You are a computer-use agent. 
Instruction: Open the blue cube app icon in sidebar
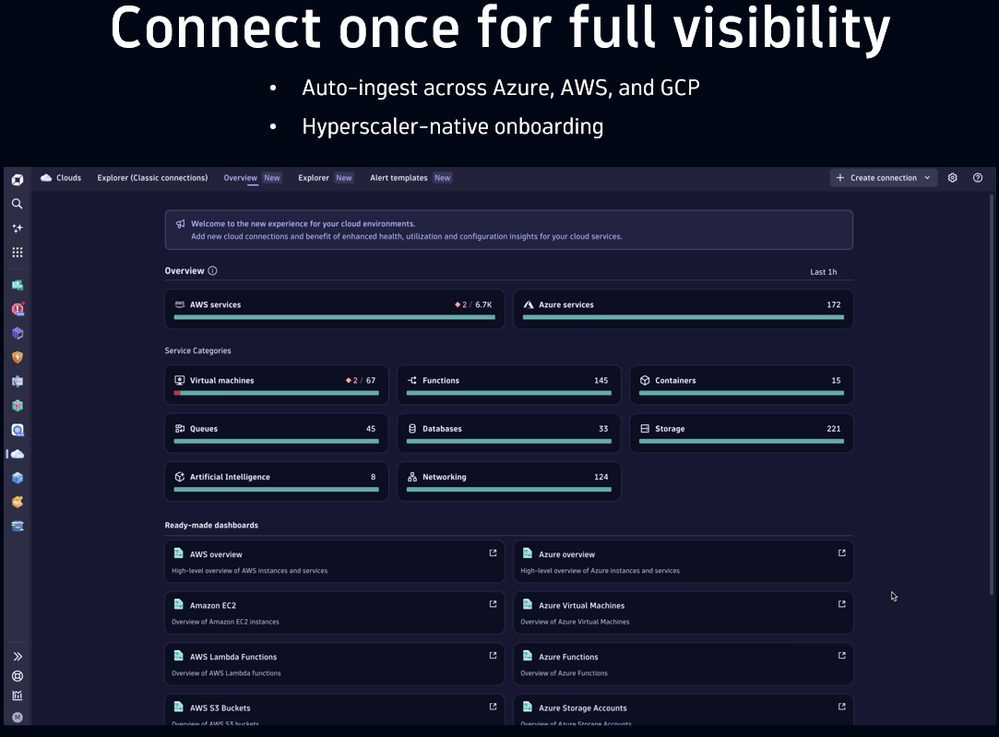[17, 478]
